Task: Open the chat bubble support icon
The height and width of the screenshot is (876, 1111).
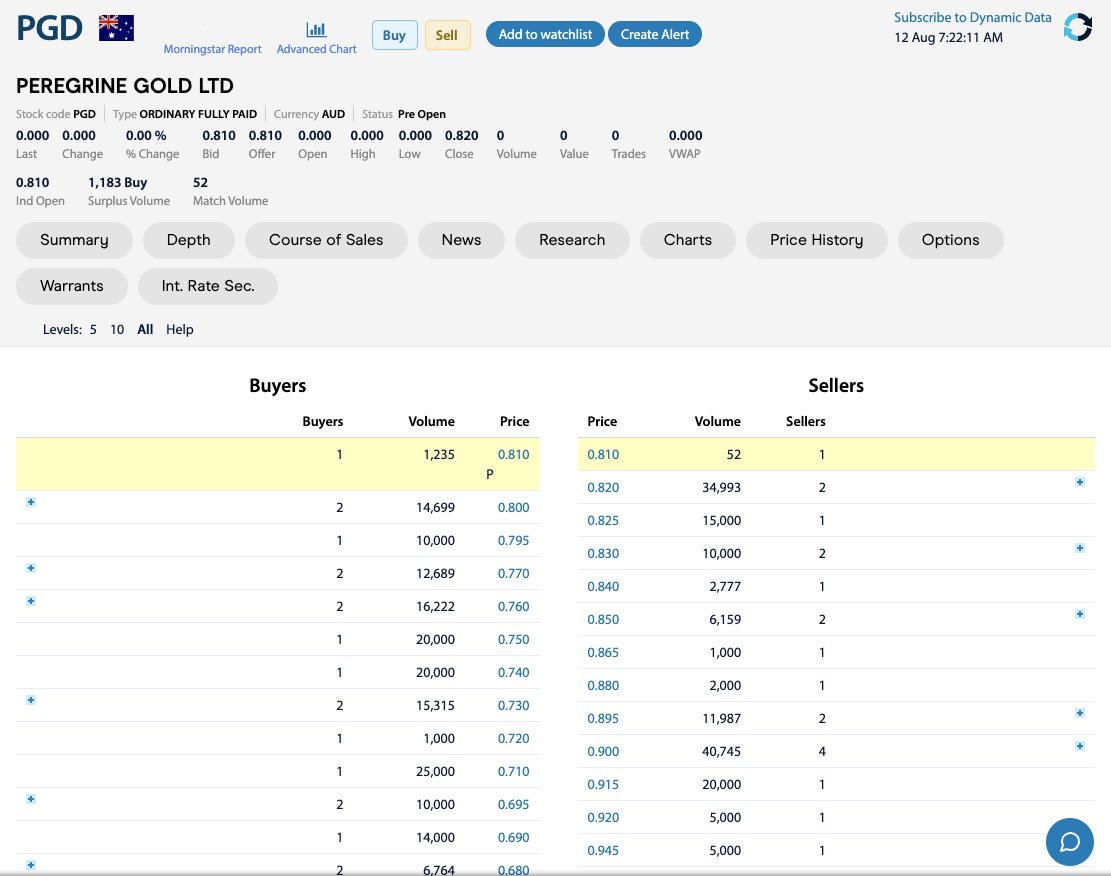Action: [x=1069, y=841]
